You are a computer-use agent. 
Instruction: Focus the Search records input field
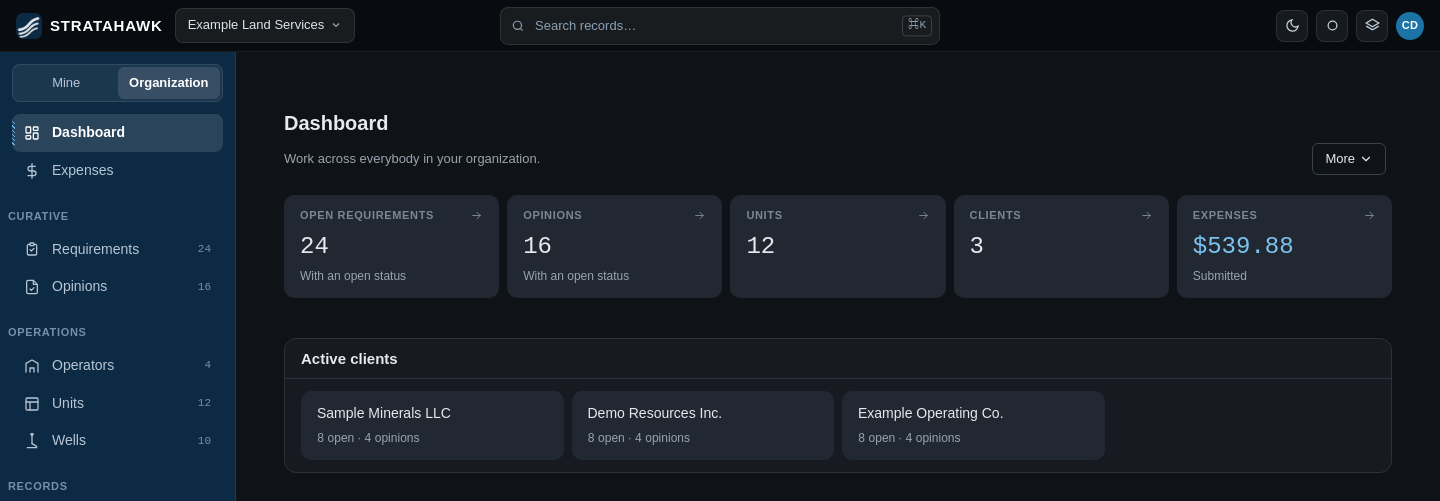(720, 26)
